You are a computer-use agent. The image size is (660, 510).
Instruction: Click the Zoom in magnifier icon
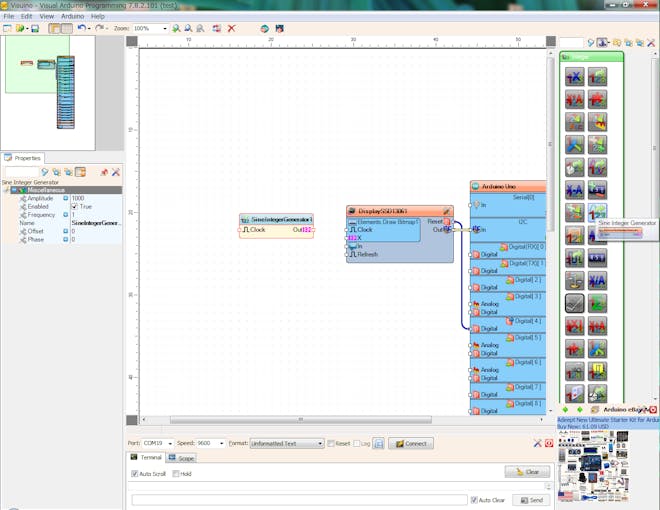coord(176,28)
